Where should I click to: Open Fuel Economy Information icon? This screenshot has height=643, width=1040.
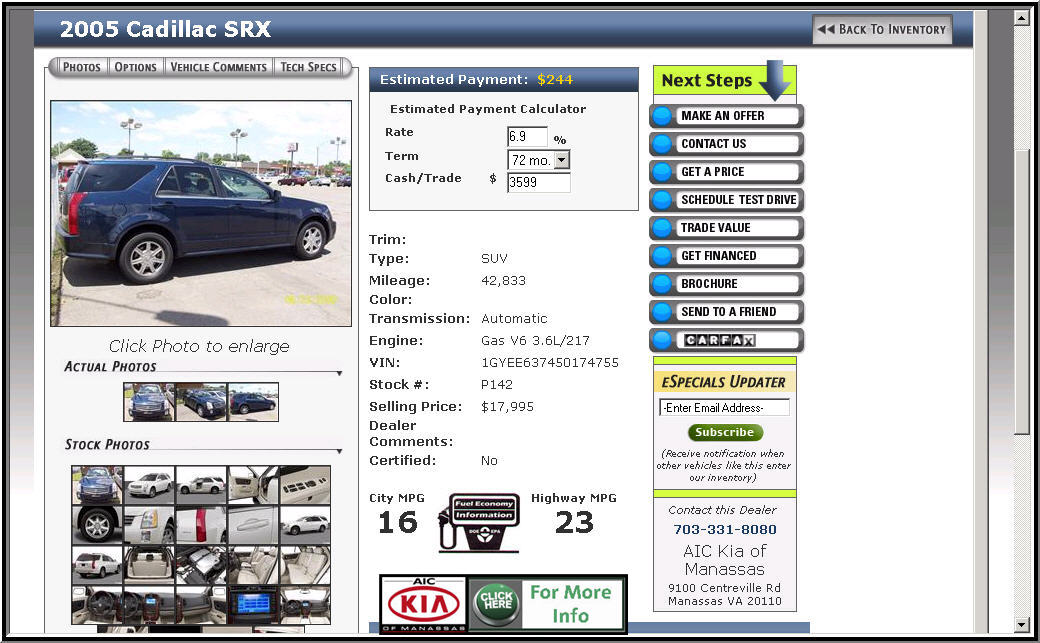coord(479,523)
